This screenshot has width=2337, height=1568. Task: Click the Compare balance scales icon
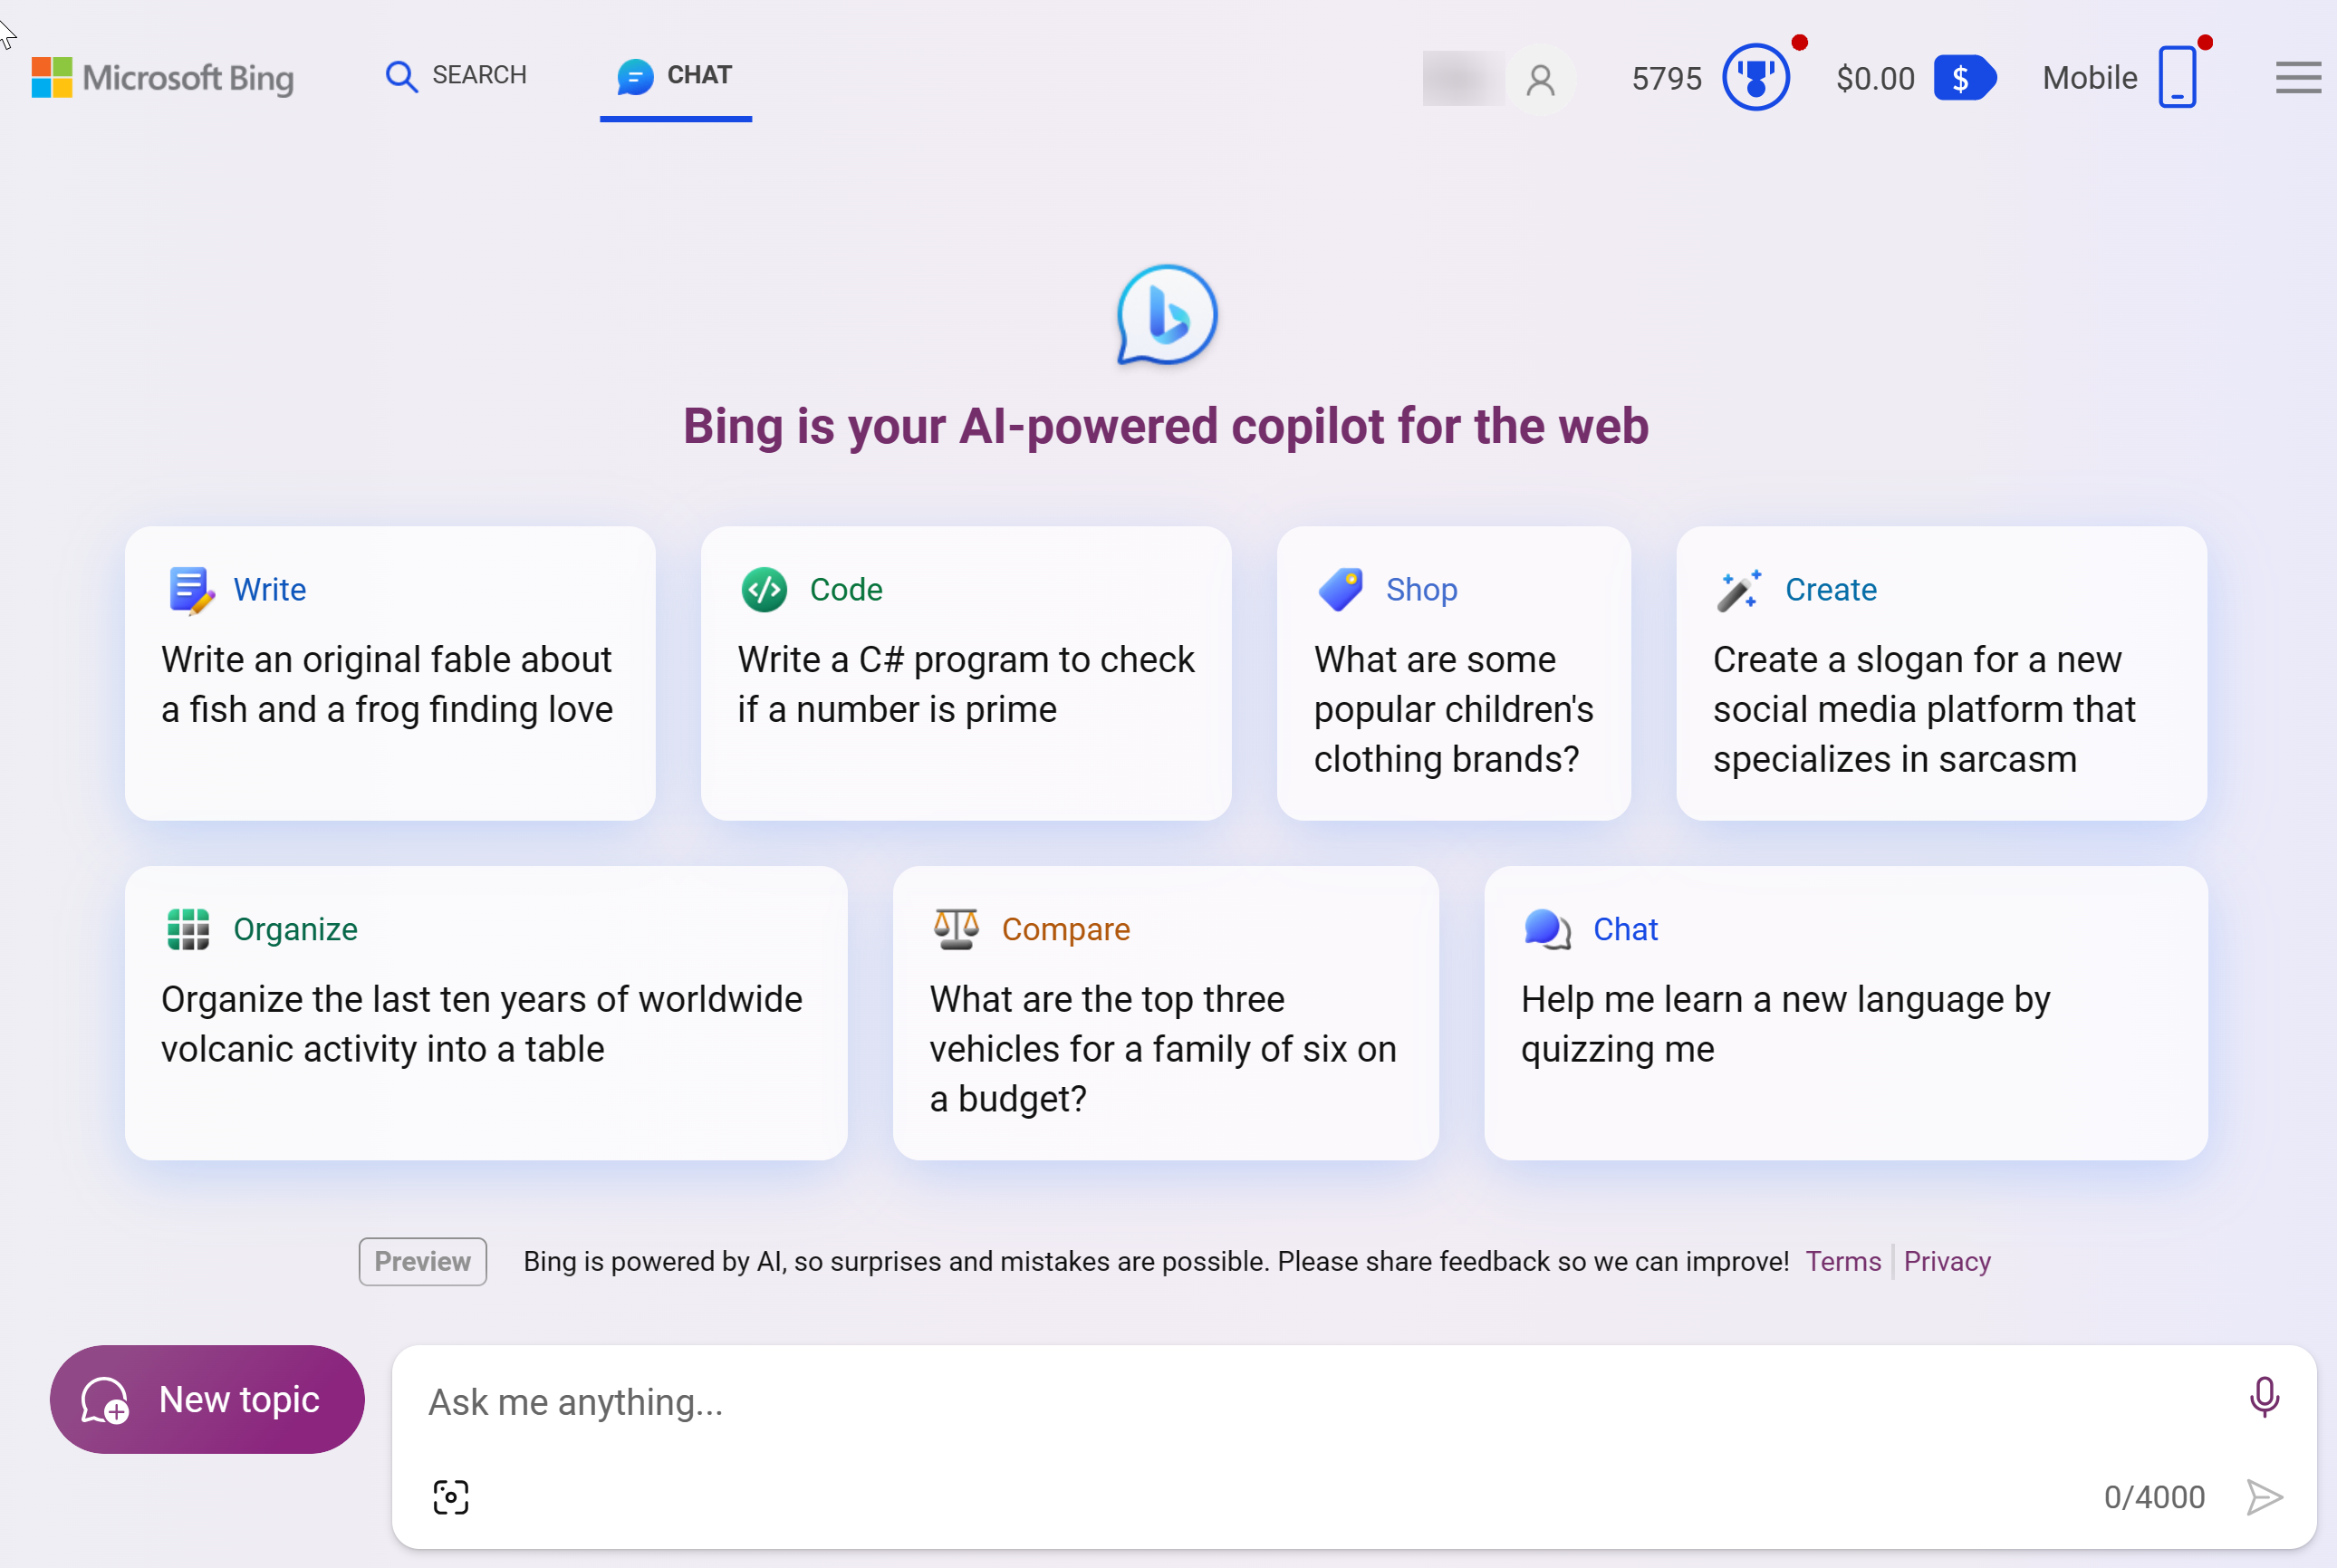click(x=956, y=929)
